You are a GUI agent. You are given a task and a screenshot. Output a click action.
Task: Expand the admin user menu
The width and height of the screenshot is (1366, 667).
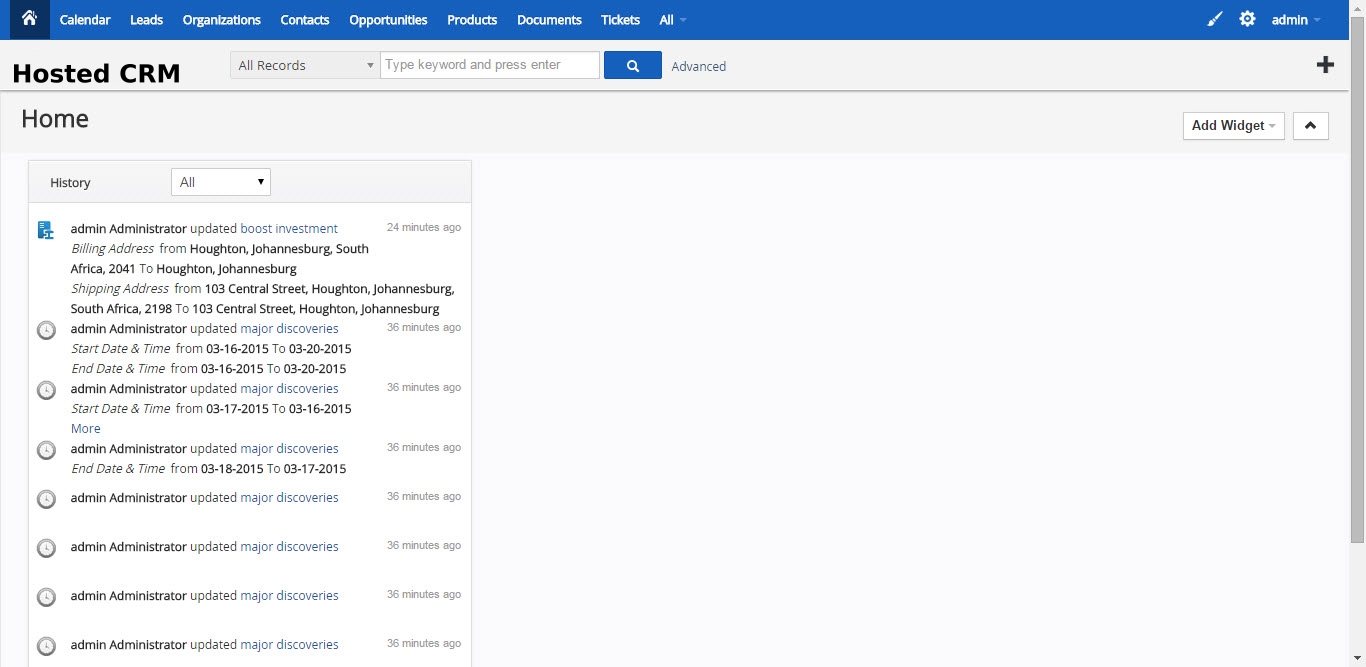pyautogui.click(x=1295, y=20)
